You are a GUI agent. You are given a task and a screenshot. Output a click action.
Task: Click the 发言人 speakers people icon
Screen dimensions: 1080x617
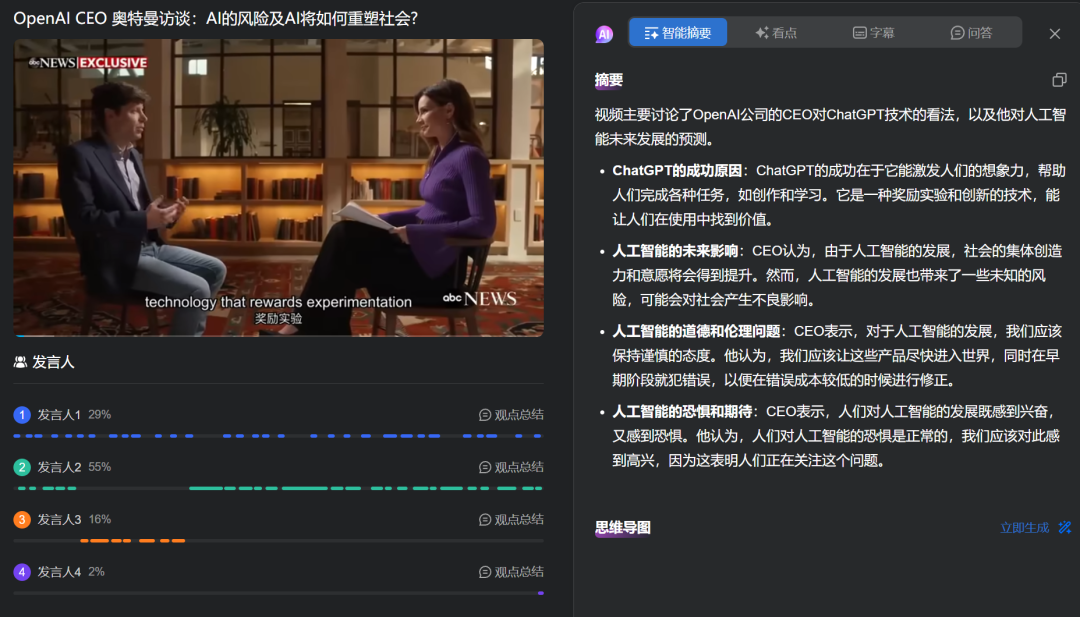pos(20,362)
